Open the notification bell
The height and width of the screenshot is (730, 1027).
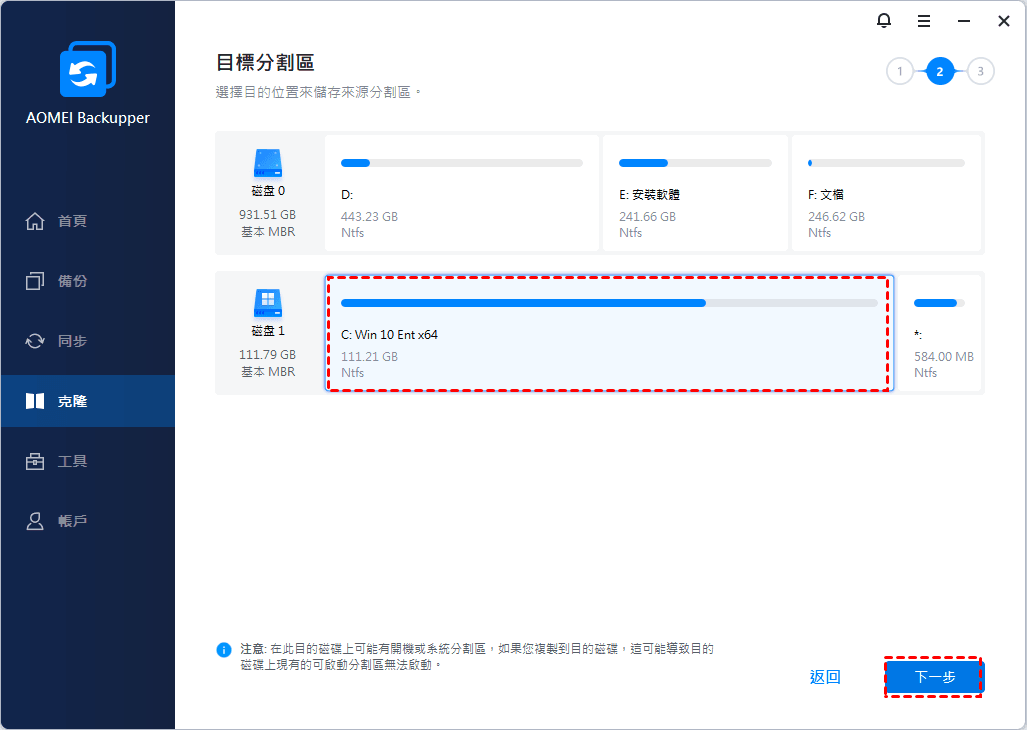pos(884,21)
